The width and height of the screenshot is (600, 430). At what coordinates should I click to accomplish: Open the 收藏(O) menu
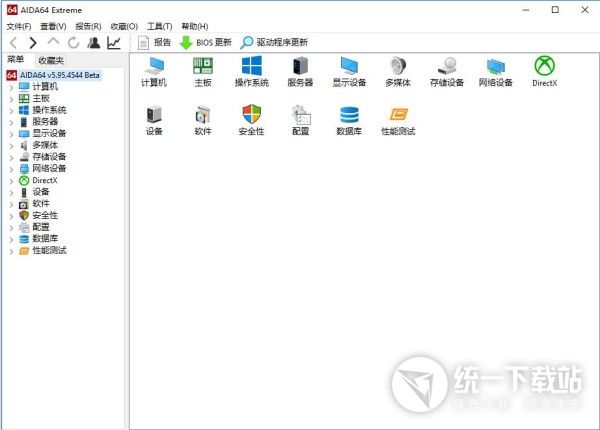point(124,26)
